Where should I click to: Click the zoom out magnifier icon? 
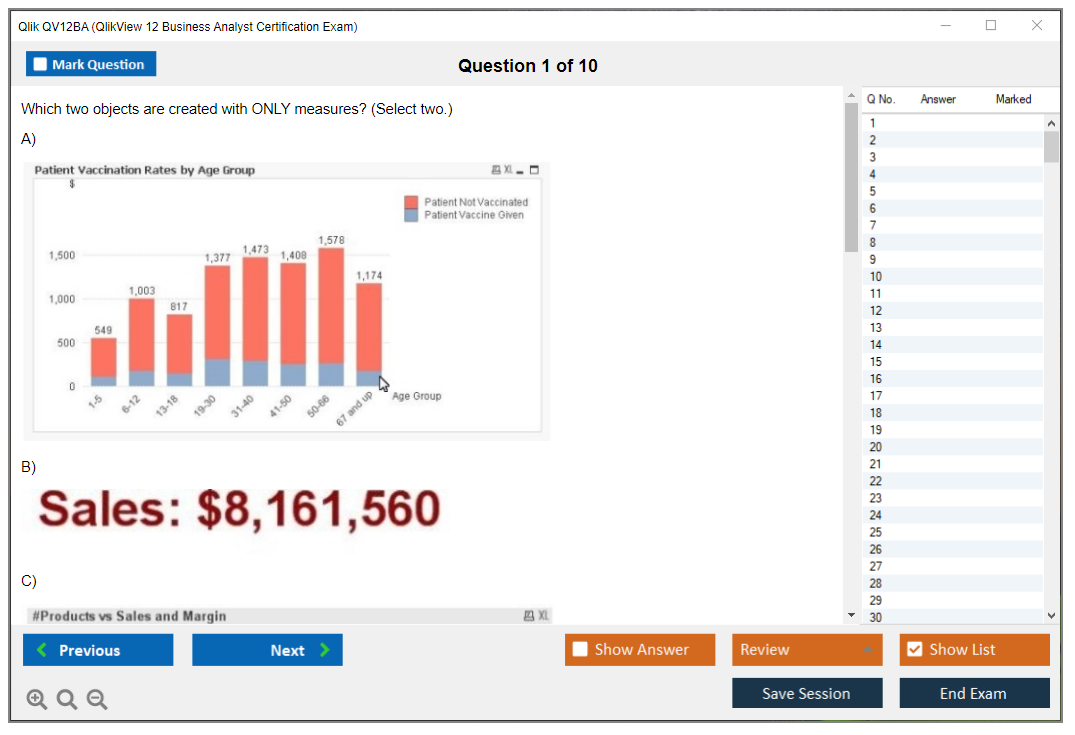[97, 700]
